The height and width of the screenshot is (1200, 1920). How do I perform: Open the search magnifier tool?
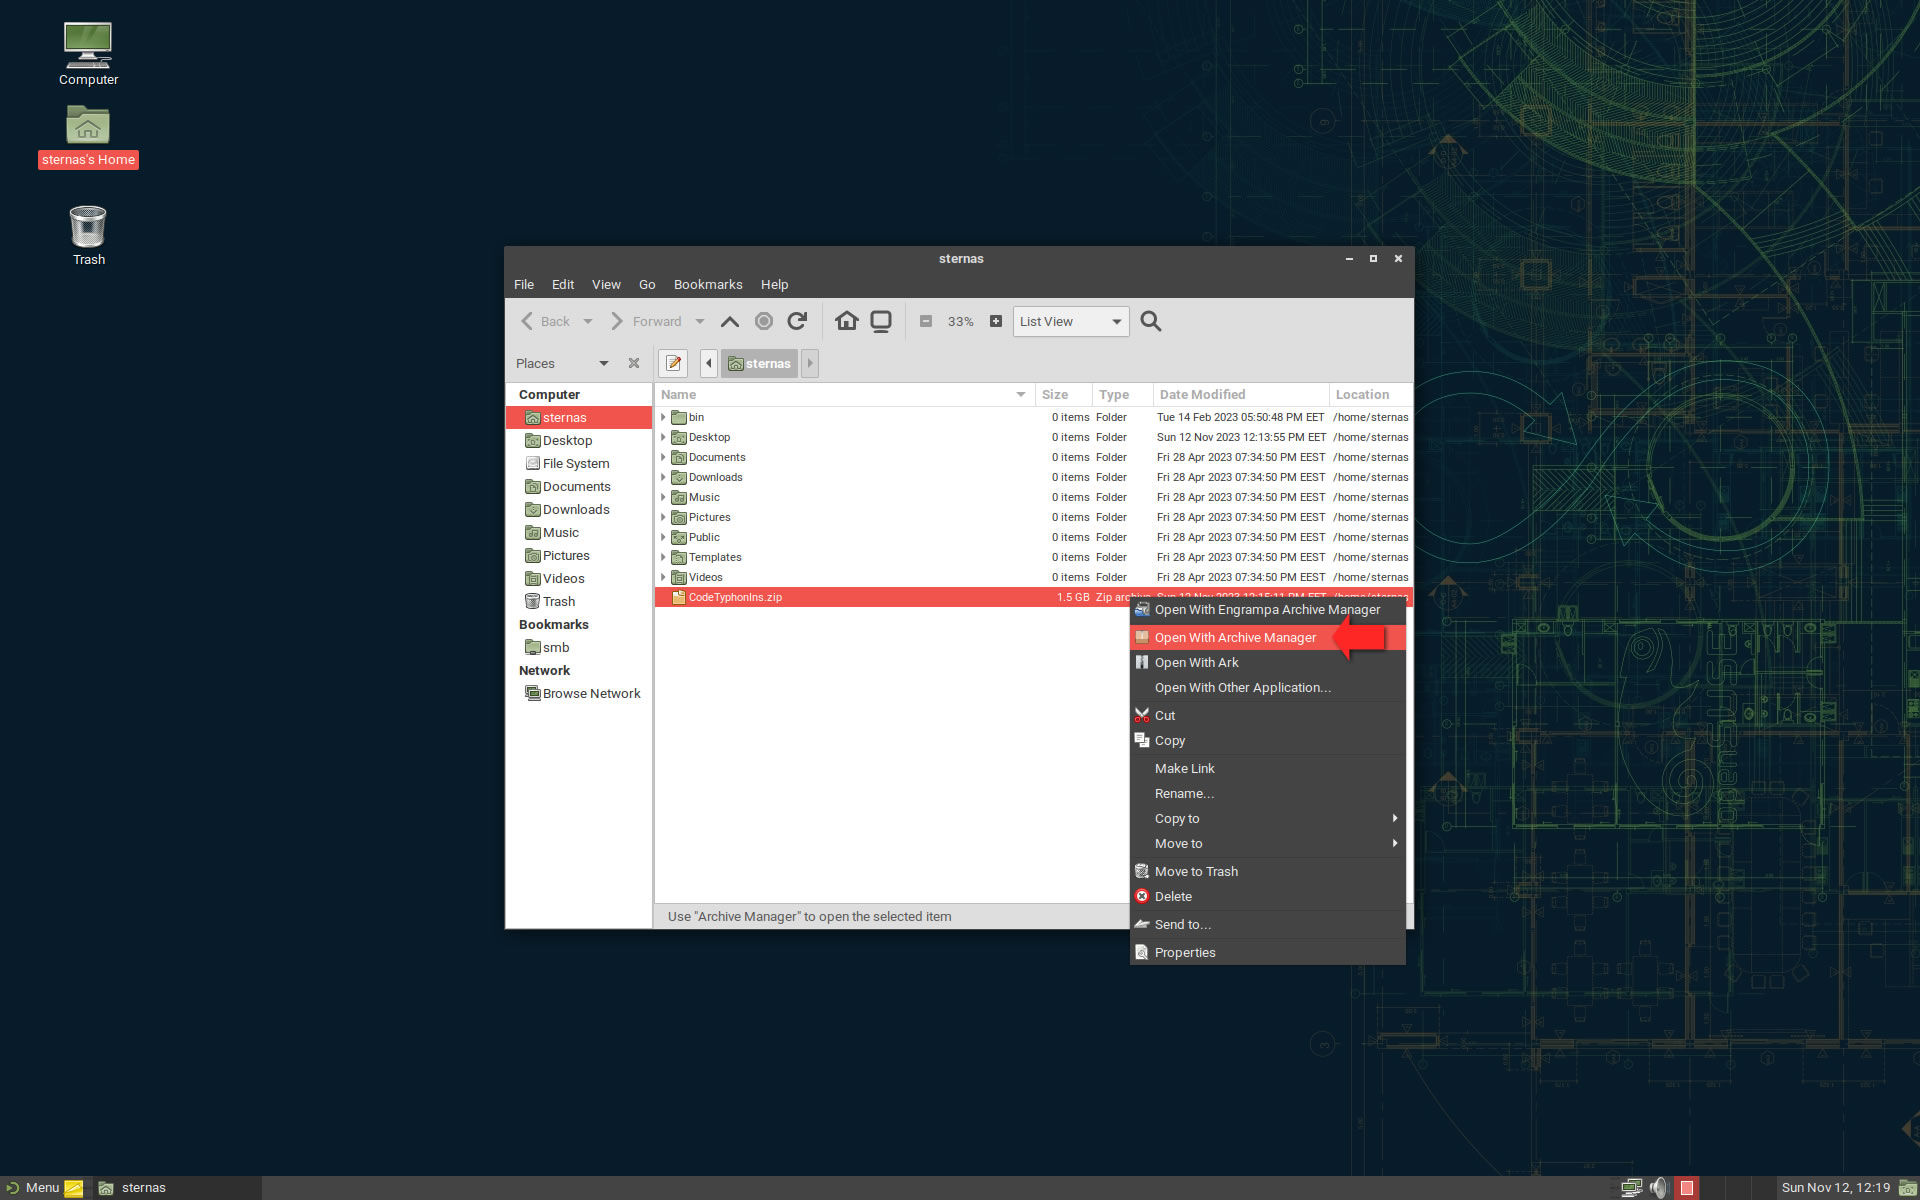click(x=1151, y=321)
